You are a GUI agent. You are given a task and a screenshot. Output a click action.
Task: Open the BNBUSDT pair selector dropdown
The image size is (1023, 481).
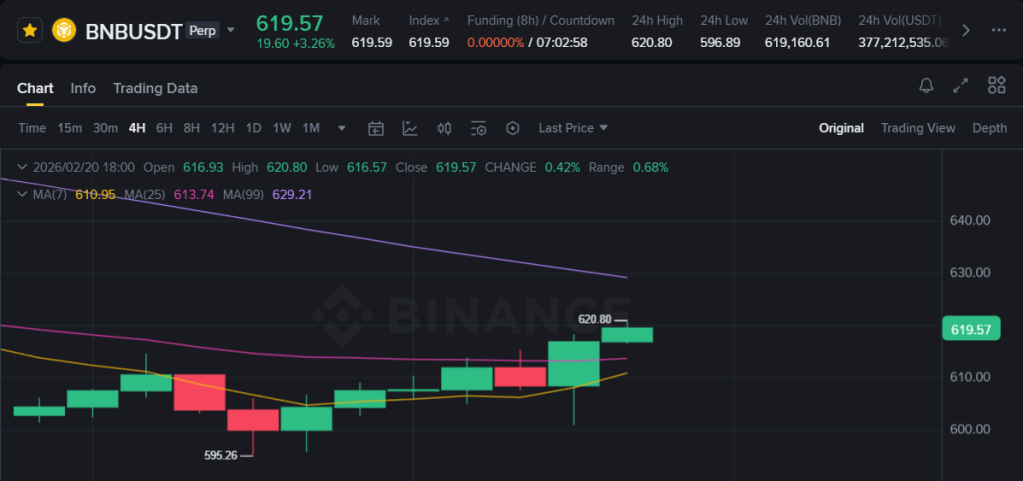[x=231, y=30]
